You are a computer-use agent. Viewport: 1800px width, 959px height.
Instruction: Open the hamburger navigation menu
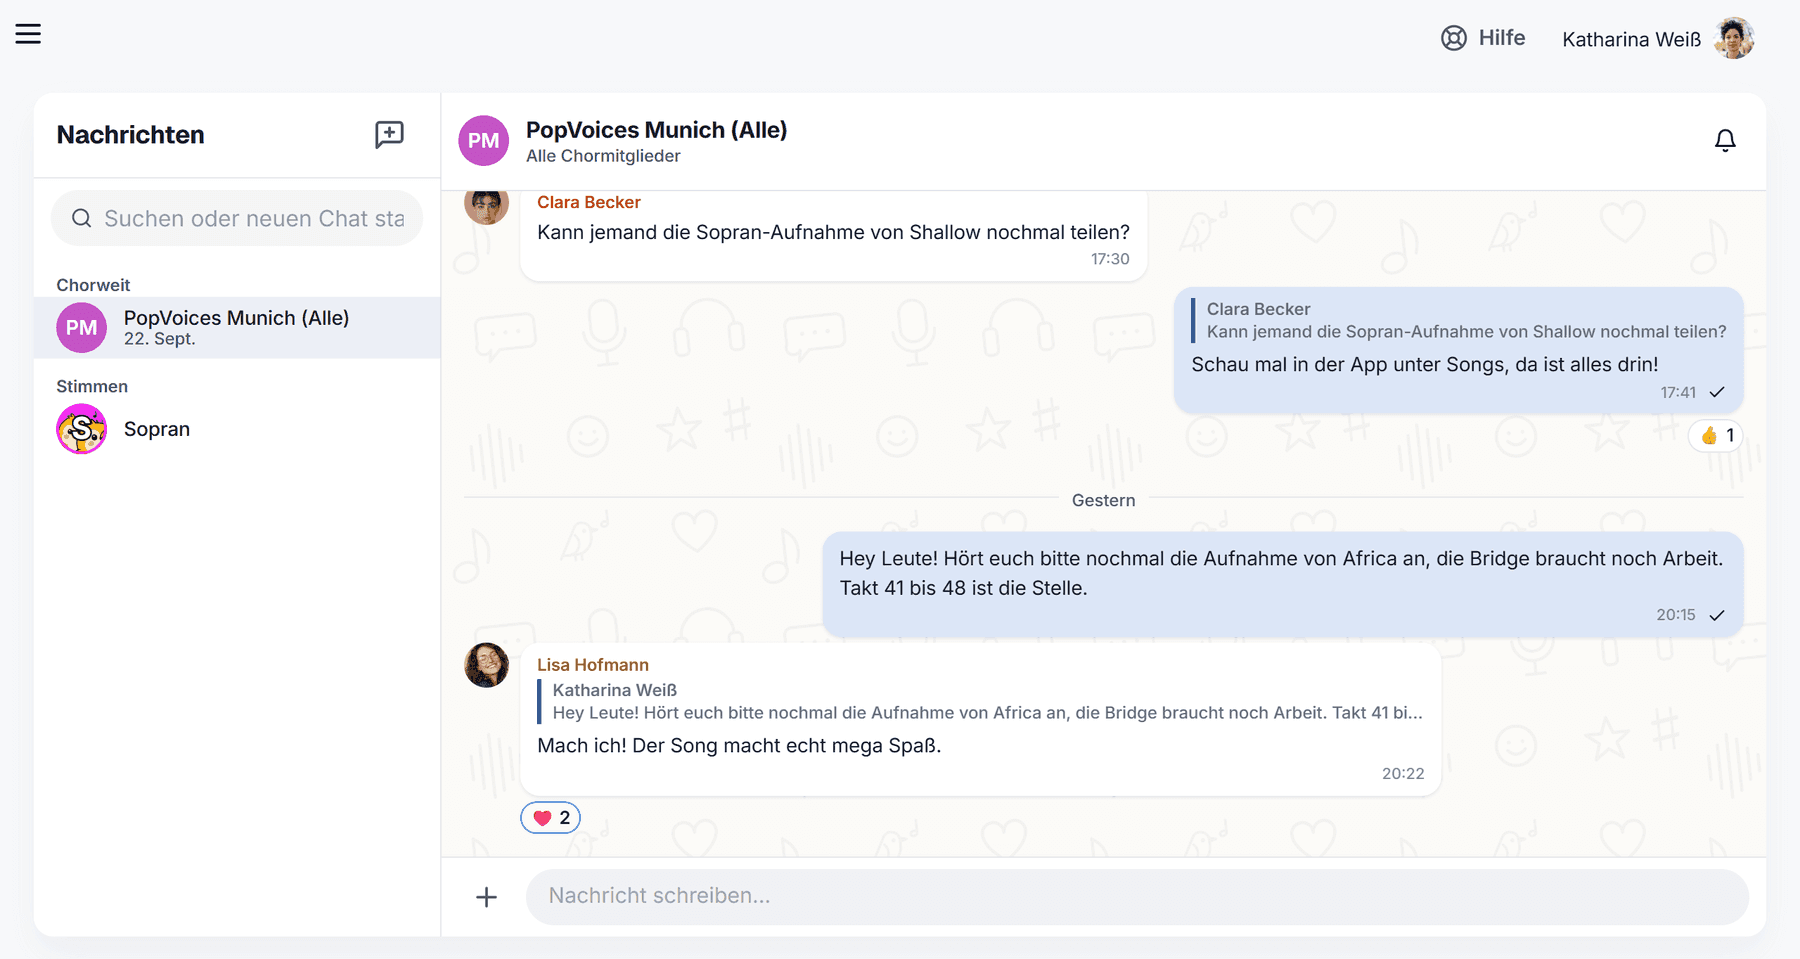pos(28,34)
